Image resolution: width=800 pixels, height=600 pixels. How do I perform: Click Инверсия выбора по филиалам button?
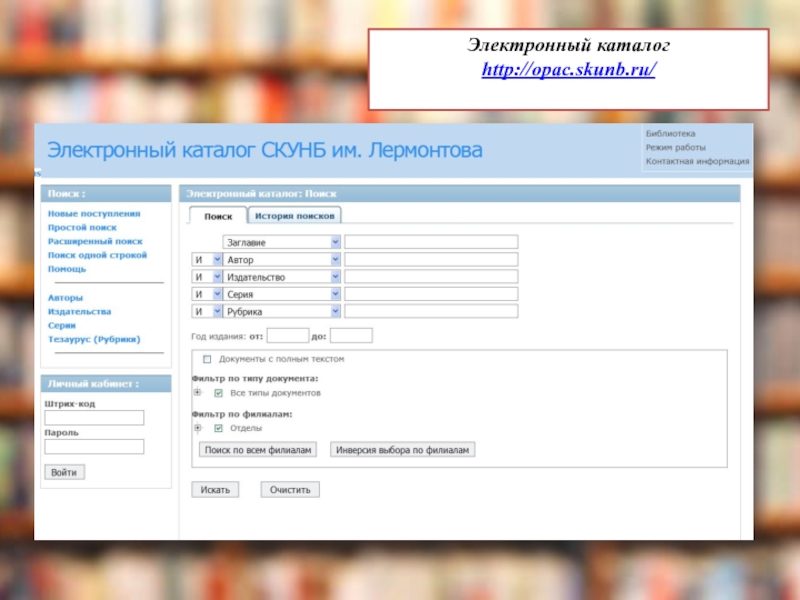coord(402,451)
